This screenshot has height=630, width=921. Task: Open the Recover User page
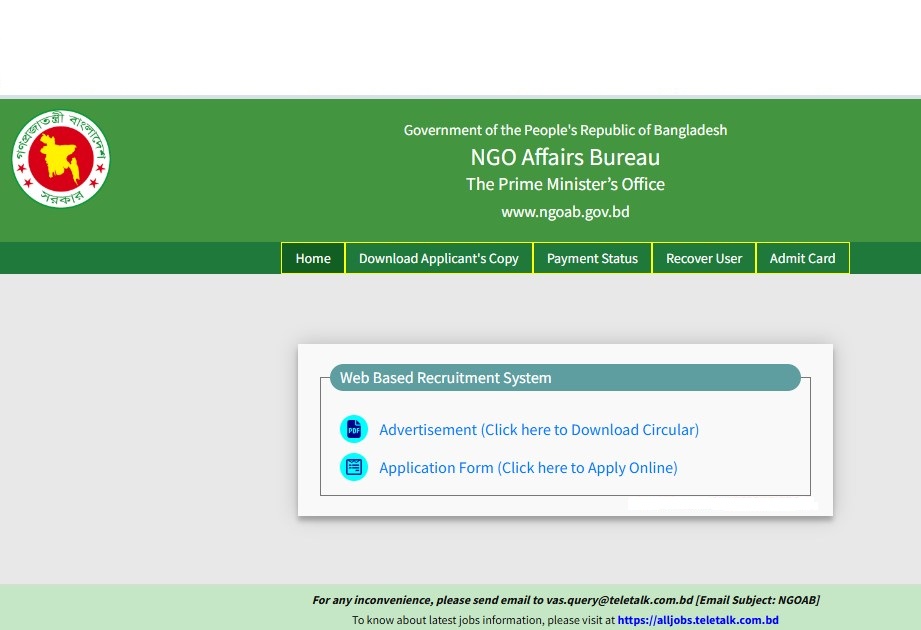point(704,258)
